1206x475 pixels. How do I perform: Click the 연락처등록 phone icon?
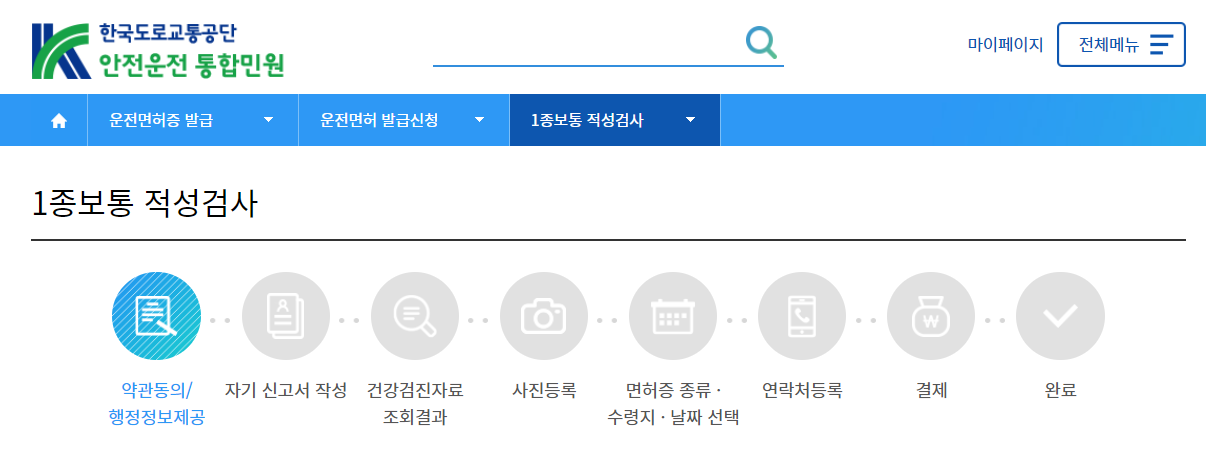point(802,316)
